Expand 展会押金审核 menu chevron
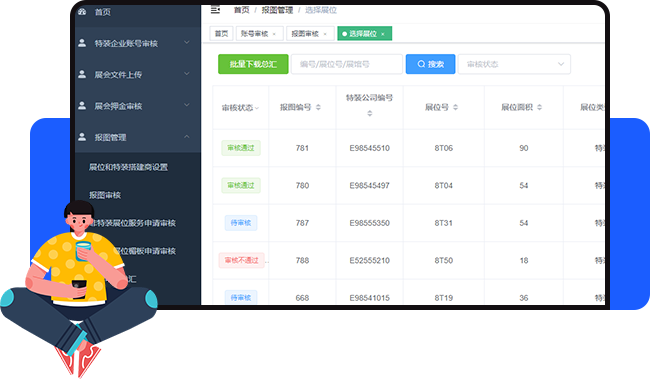 187,105
